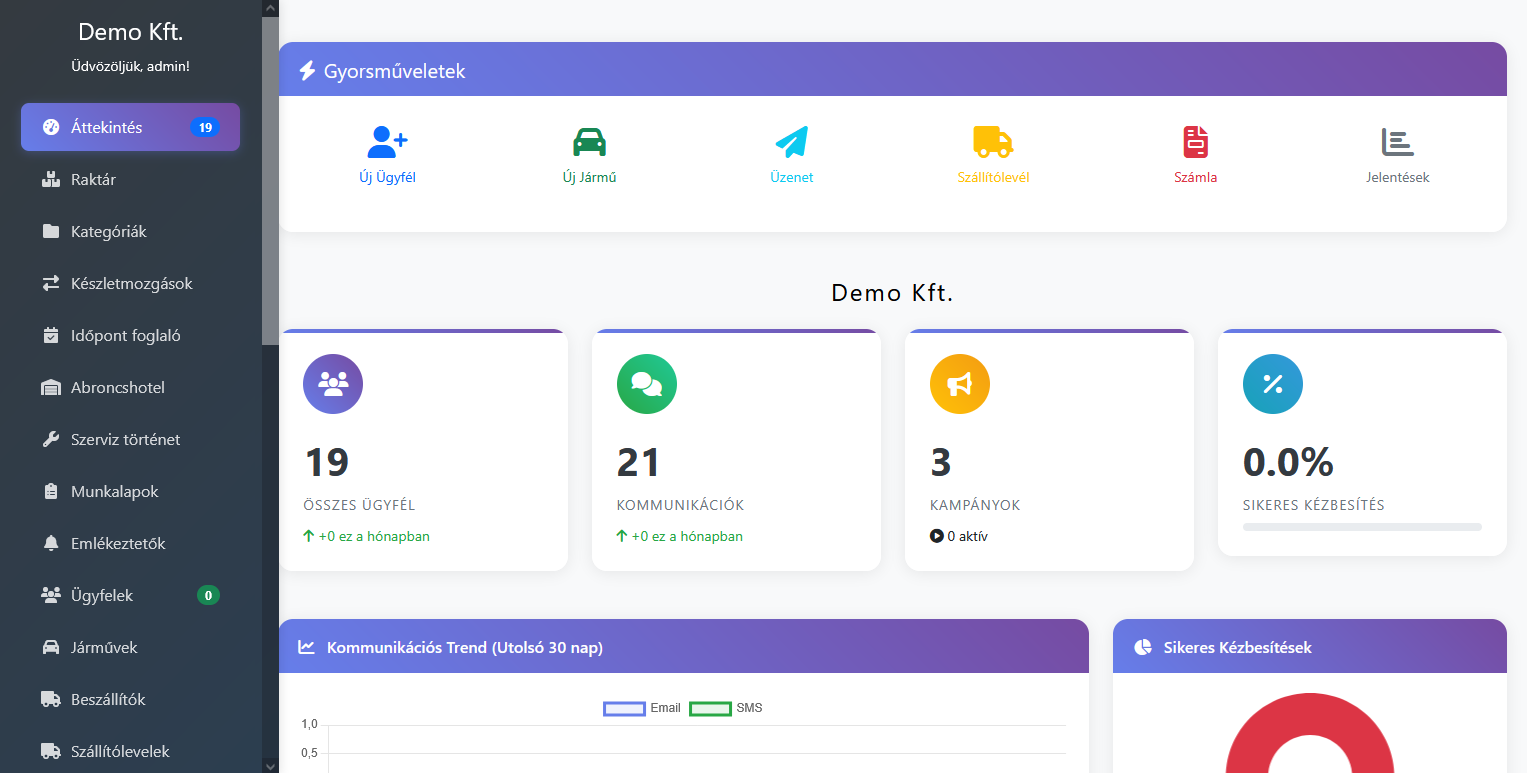Select the Üzenet paper plane icon
This screenshot has width=1527, height=773.
[x=791, y=143]
